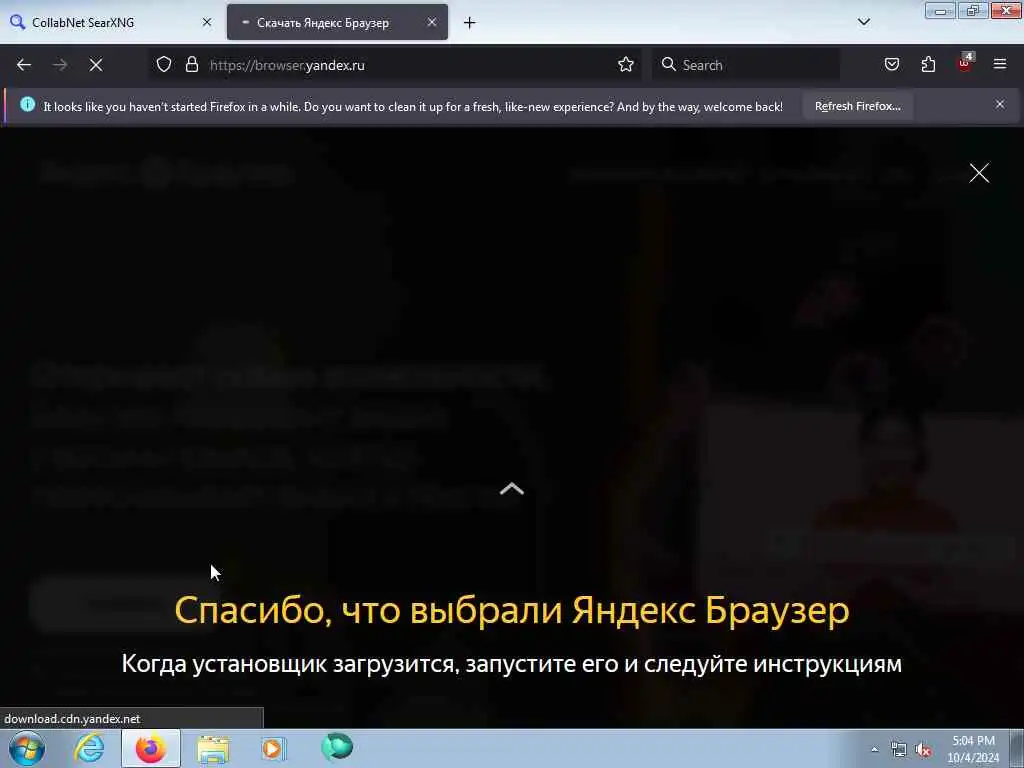
Task: Open the muted volume tray icon
Action: [923, 750]
